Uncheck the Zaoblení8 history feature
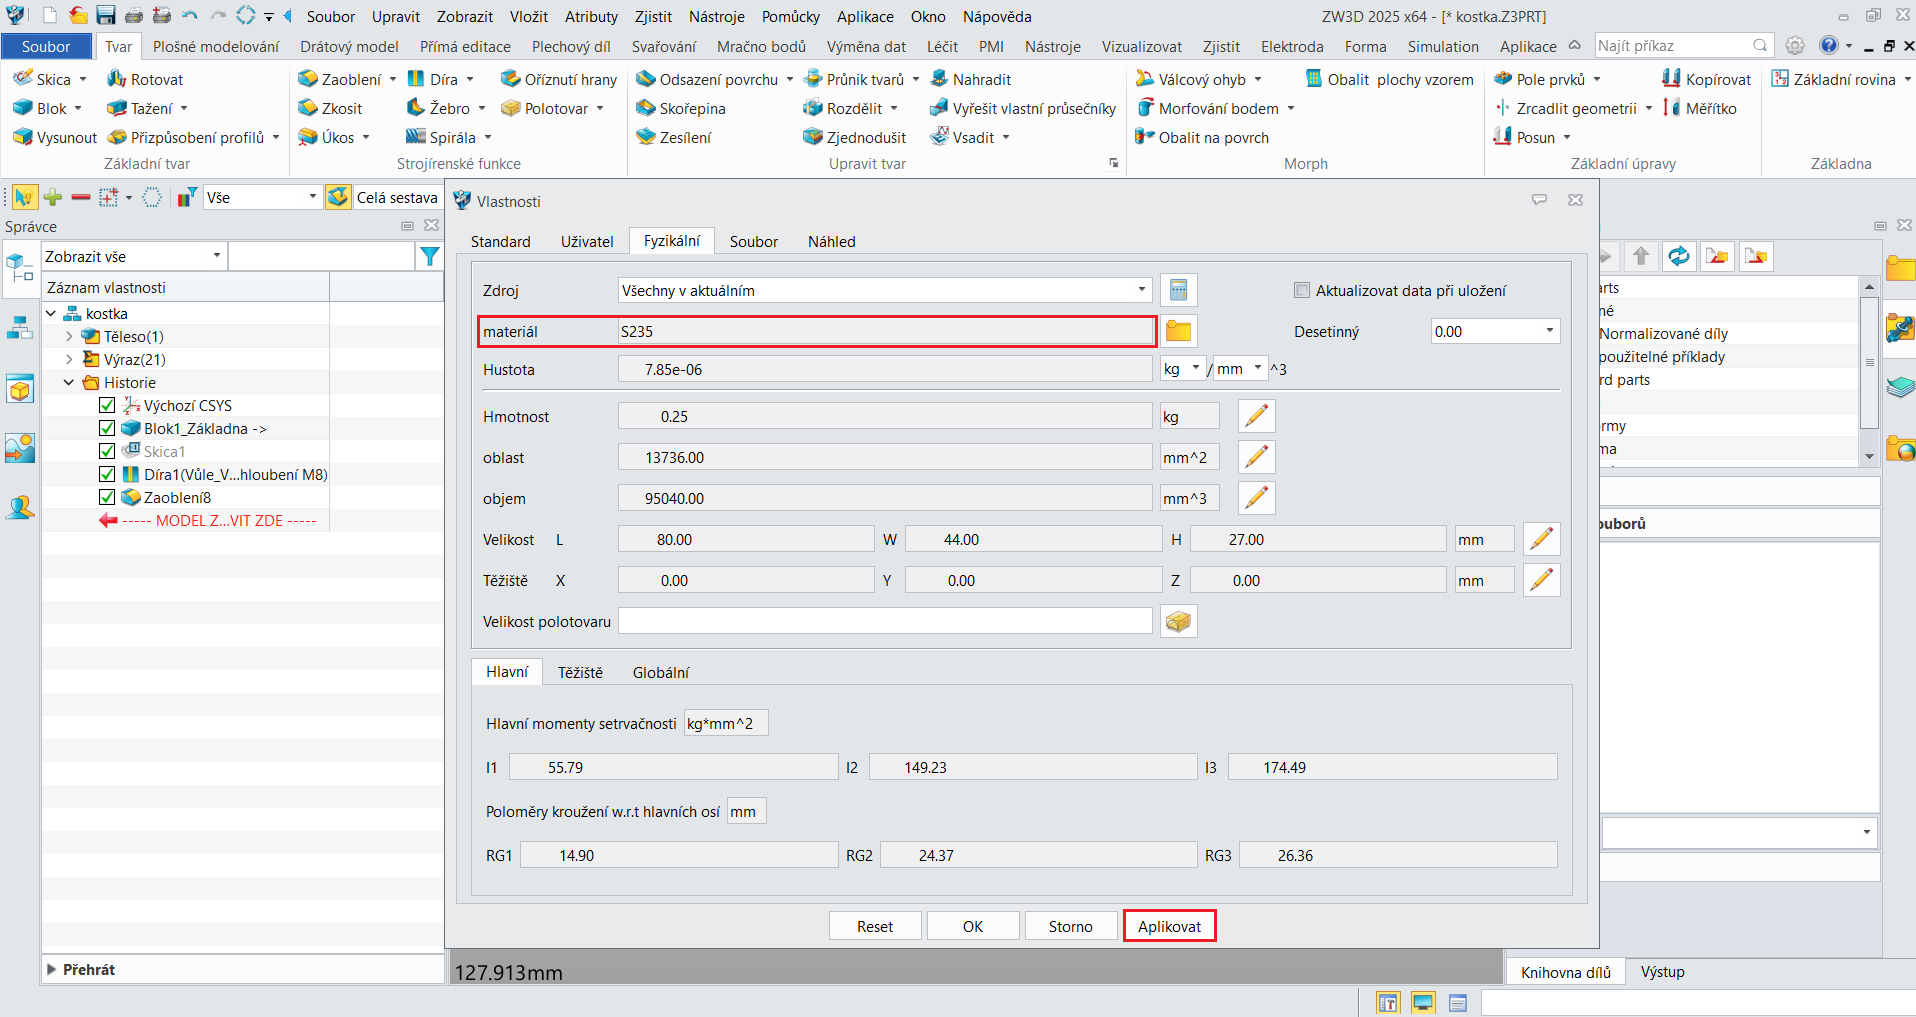 (107, 497)
